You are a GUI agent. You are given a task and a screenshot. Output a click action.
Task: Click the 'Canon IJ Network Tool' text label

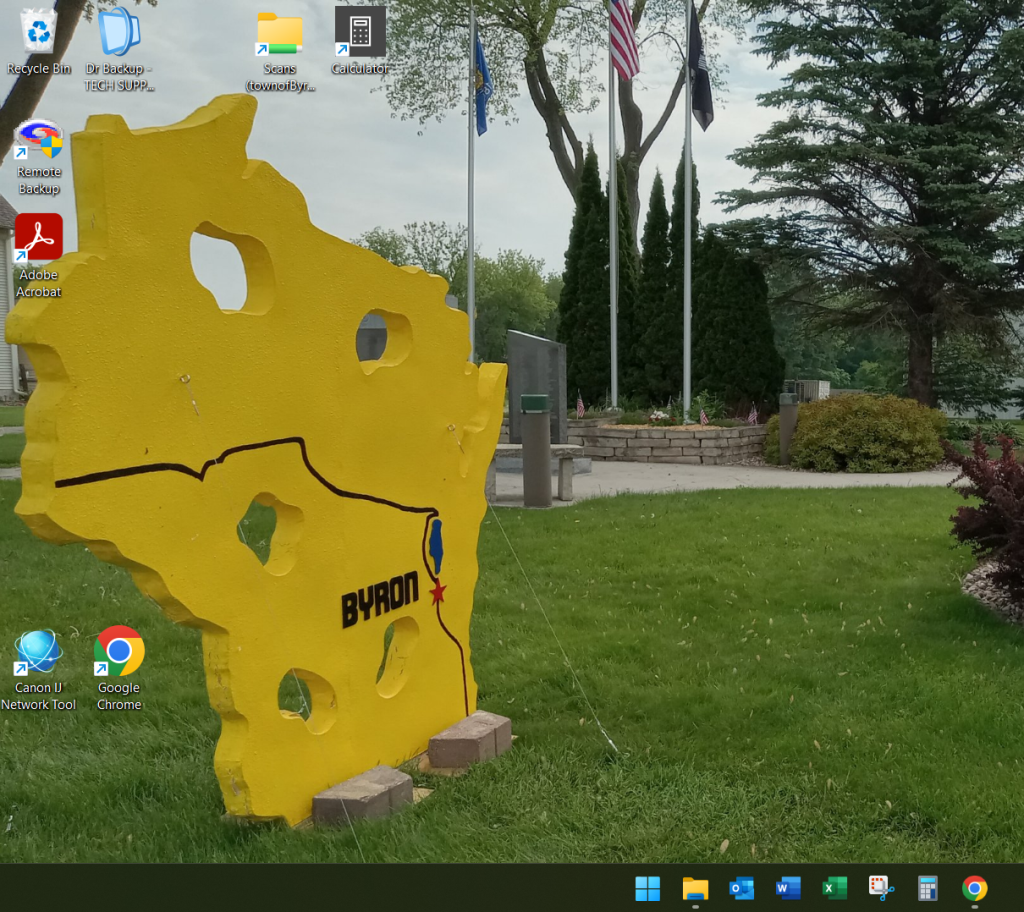point(39,696)
